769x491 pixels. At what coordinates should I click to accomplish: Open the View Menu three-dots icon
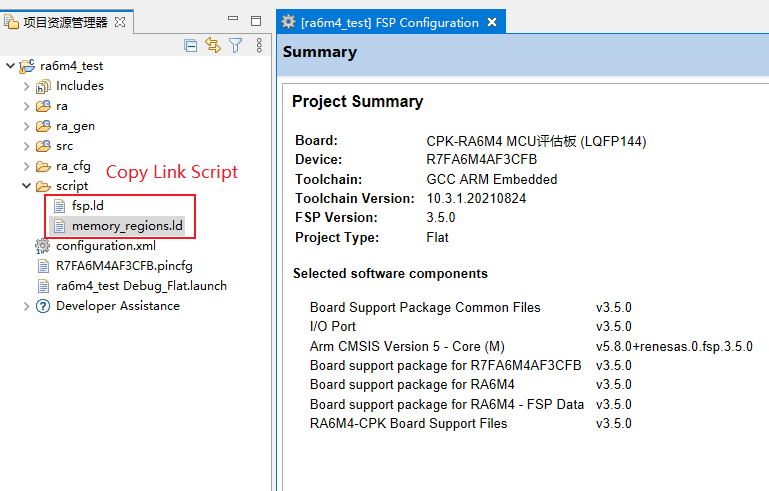259,45
